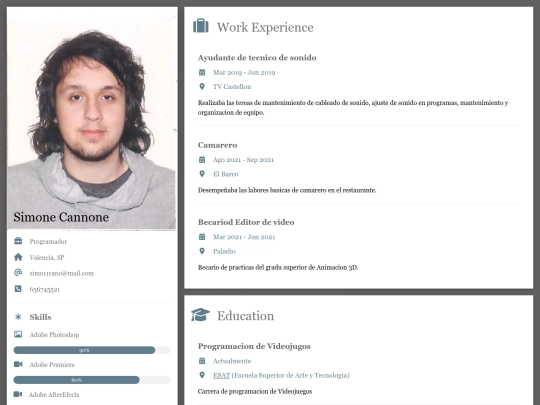Click the Adobe Premiere 80% progress bar
Screen dimensions: 540x405
[92, 380]
